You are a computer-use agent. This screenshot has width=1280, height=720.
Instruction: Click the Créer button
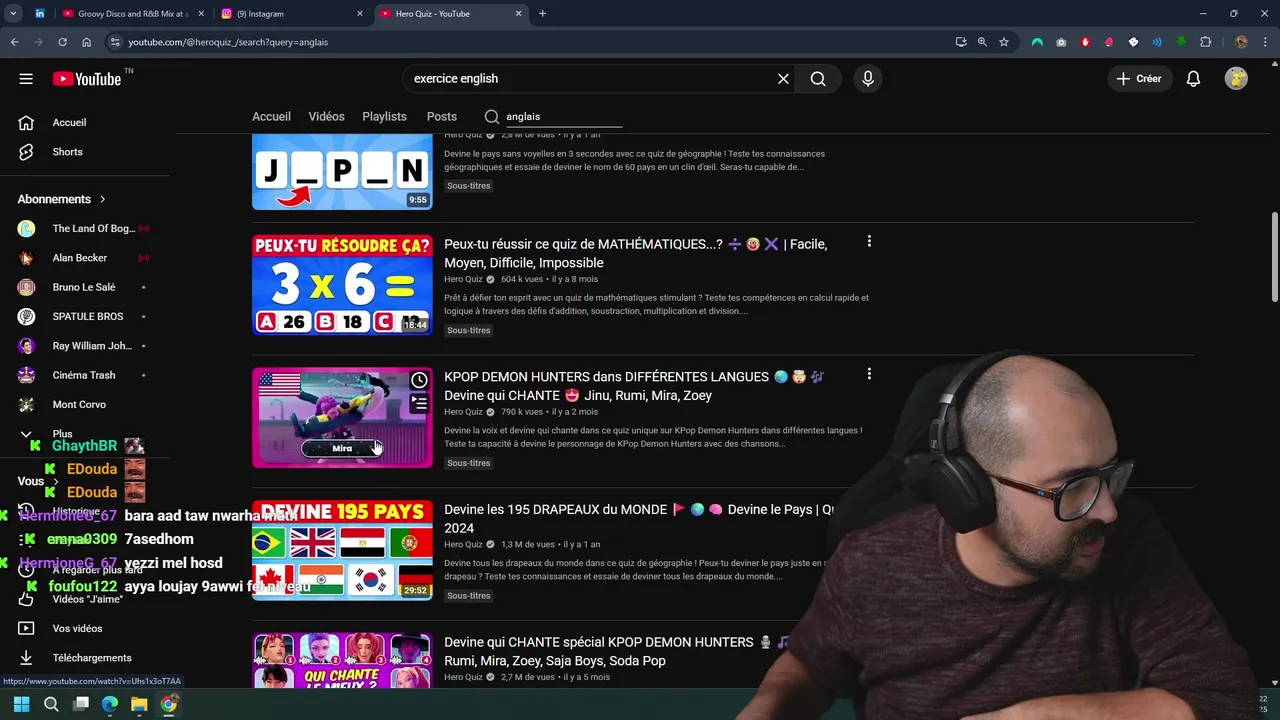1139,79
